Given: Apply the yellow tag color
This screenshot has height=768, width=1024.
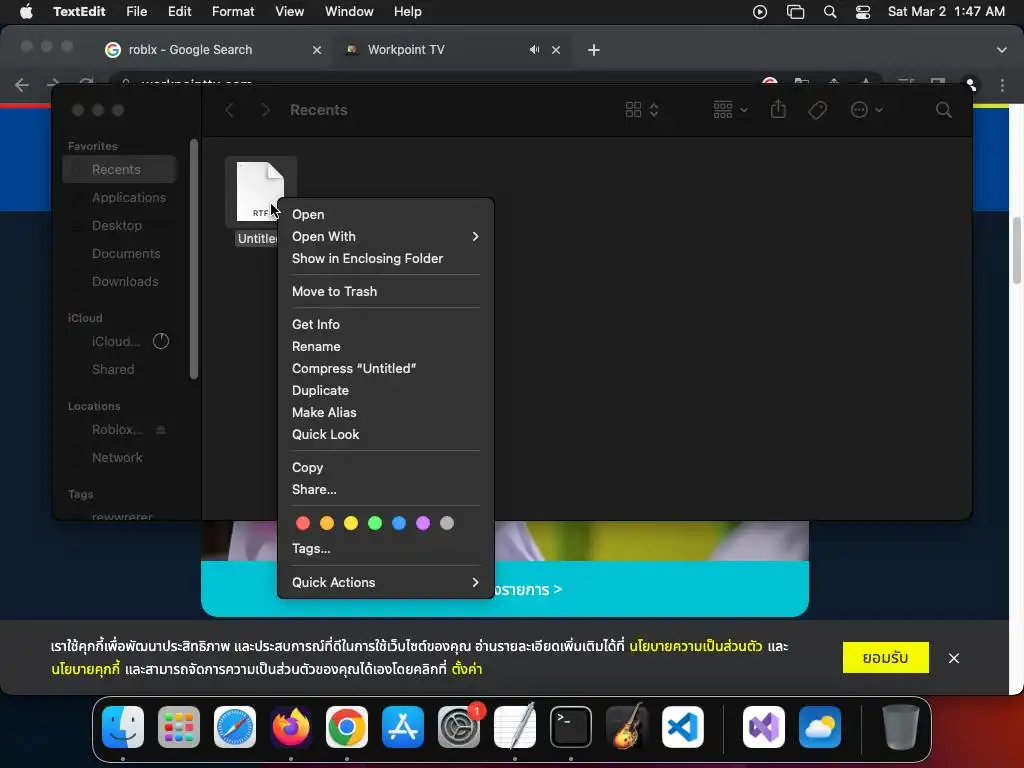Looking at the screenshot, I should [x=351, y=523].
